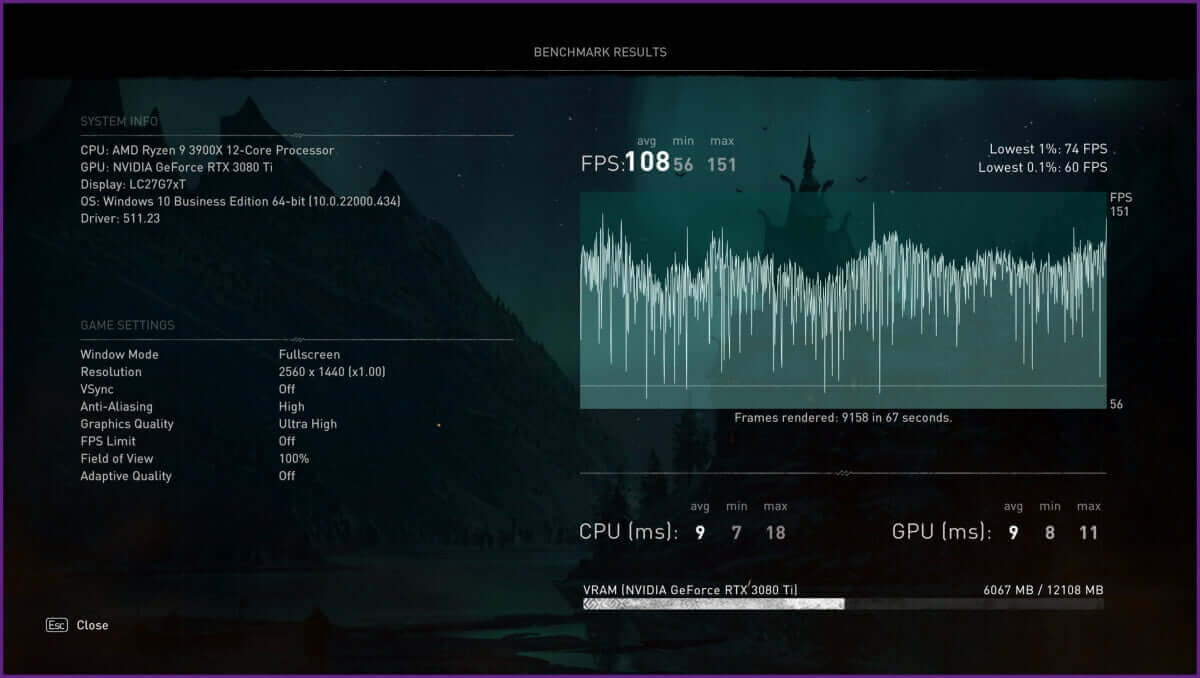1200x678 pixels.
Task: Click the Fullscreen value
Action: [x=309, y=354]
